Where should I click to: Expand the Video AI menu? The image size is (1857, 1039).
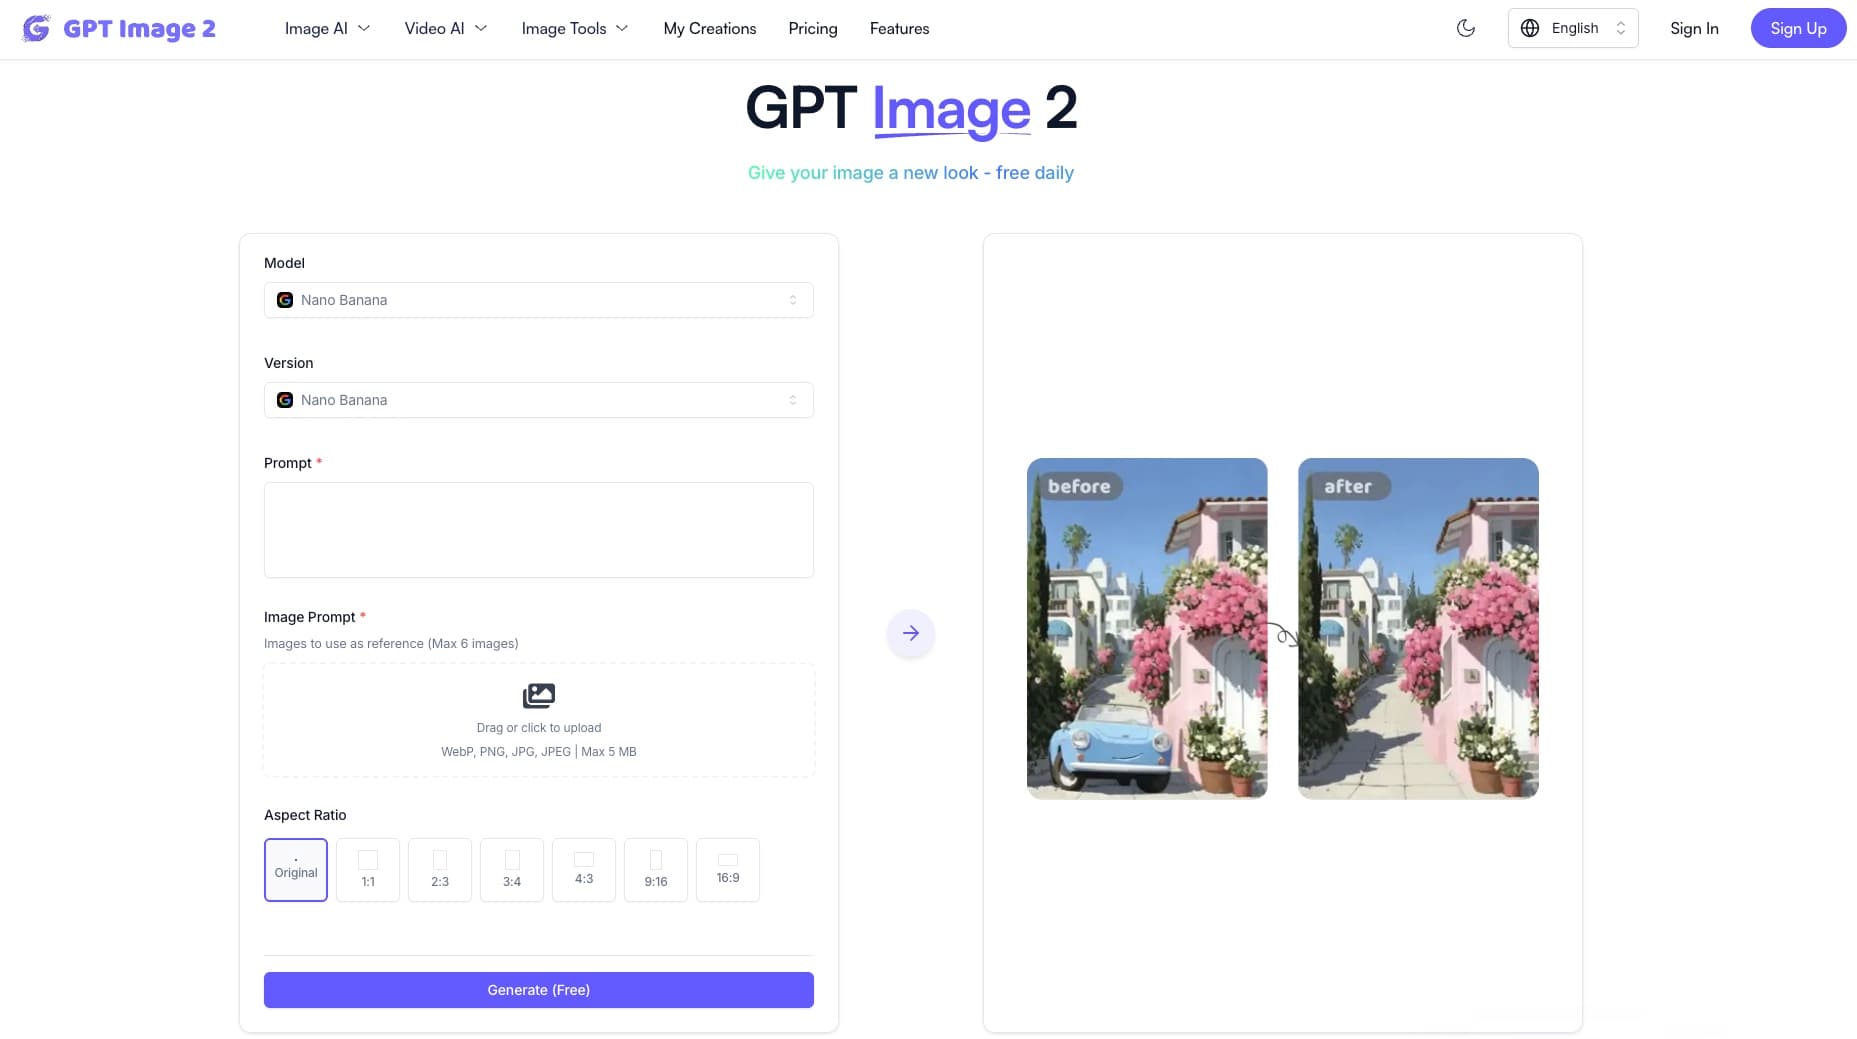(x=446, y=28)
